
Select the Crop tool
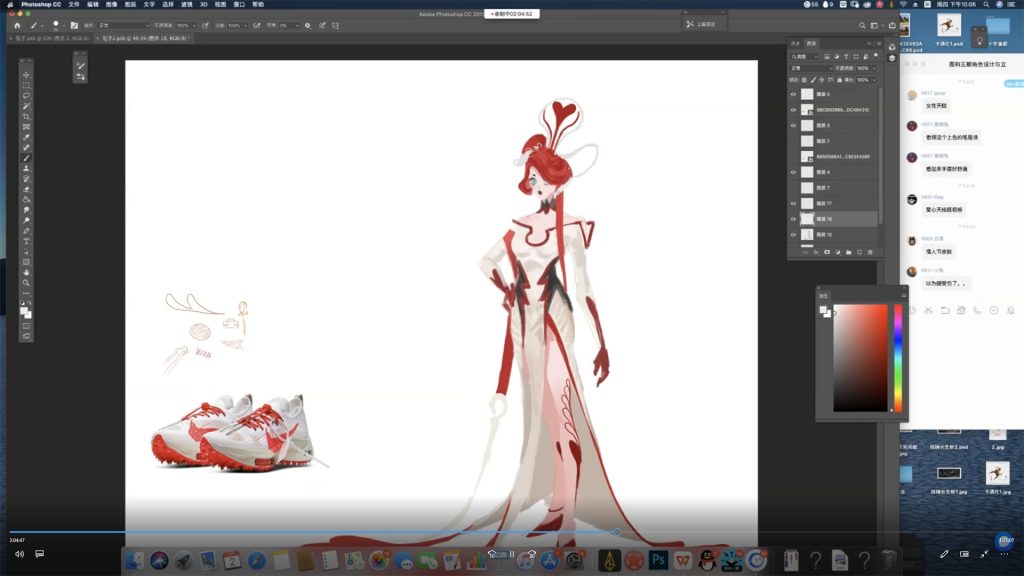tap(27, 117)
